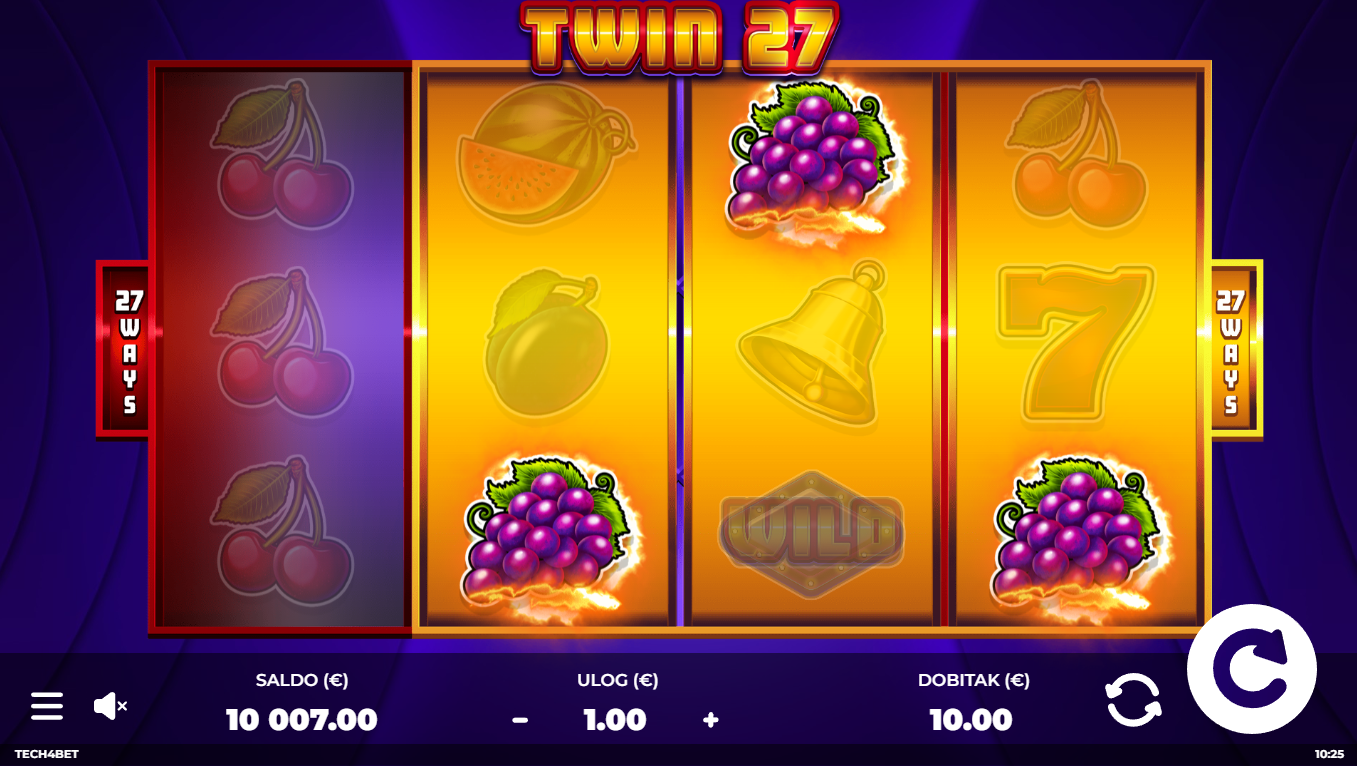The height and width of the screenshot is (766, 1357).
Task: Click the yellow 27 WAYS right indicator
Action: [1233, 349]
